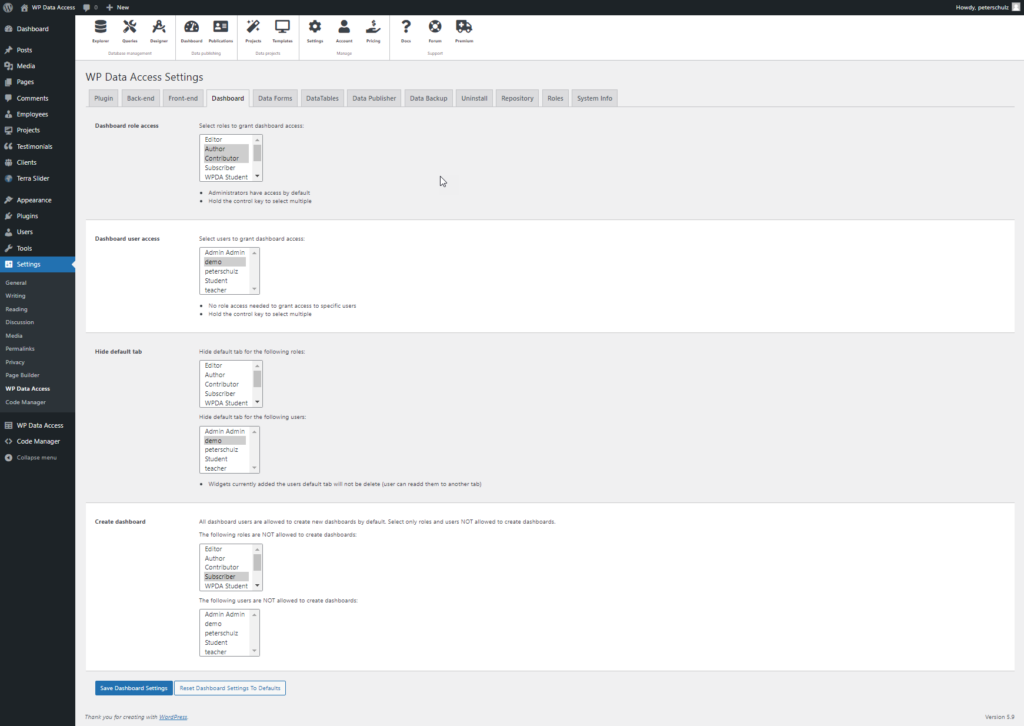The image size is (1024, 726).
Task: Collapse the WordPress admin menu
Action: point(37,457)
